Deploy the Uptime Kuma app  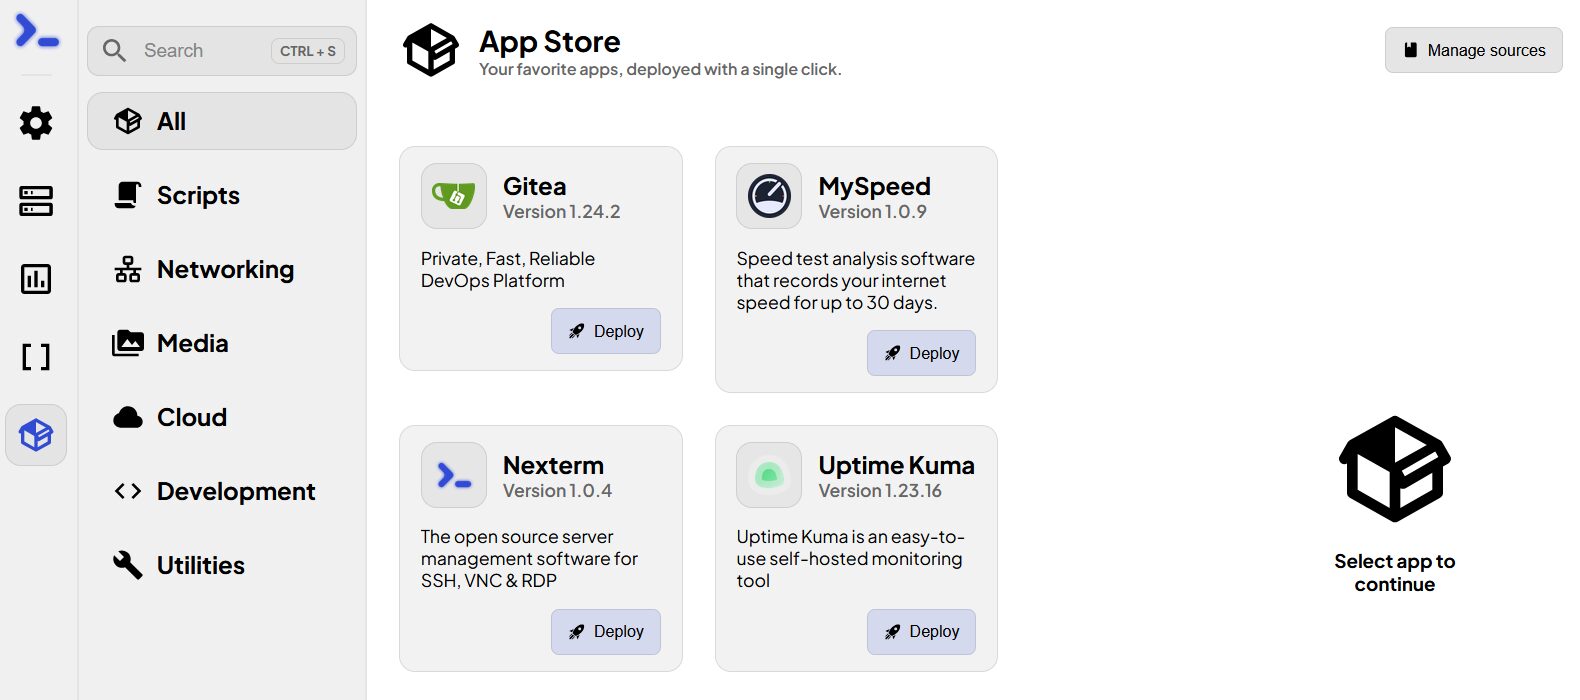921,632
